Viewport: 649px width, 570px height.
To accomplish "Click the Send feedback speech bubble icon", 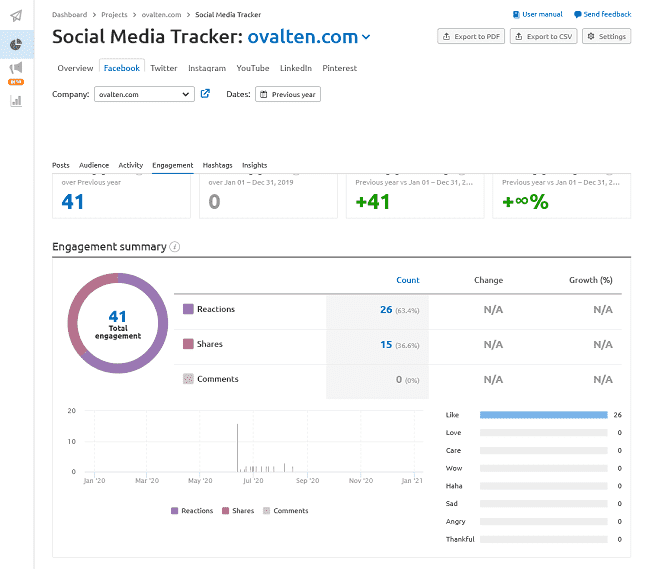I will (x=577, y=14).
